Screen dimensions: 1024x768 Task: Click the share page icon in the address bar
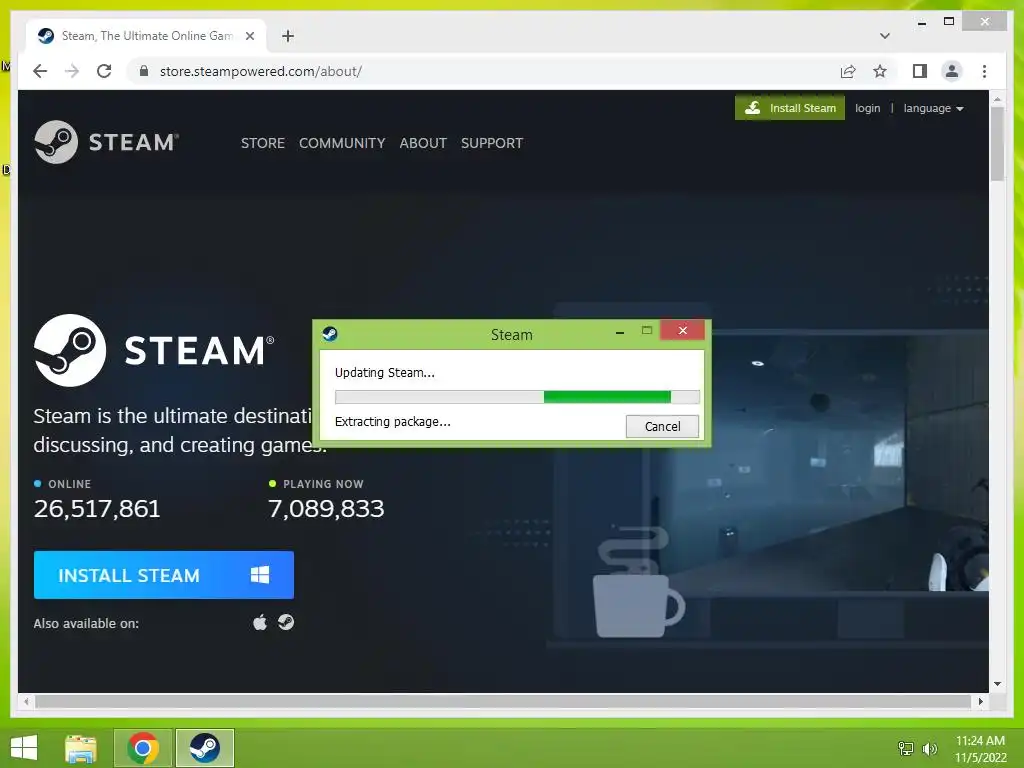[x=848, y=71]
